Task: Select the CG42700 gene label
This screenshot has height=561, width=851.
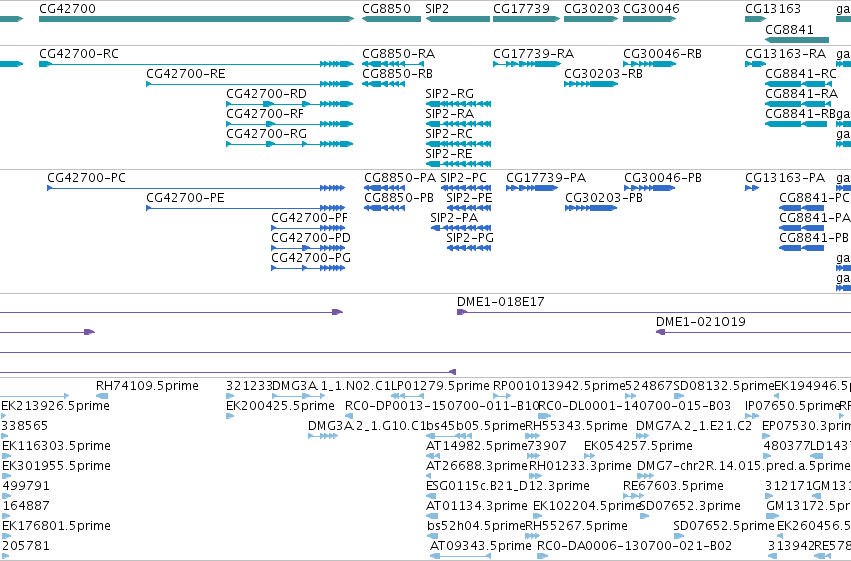Action: click(67, 9)
